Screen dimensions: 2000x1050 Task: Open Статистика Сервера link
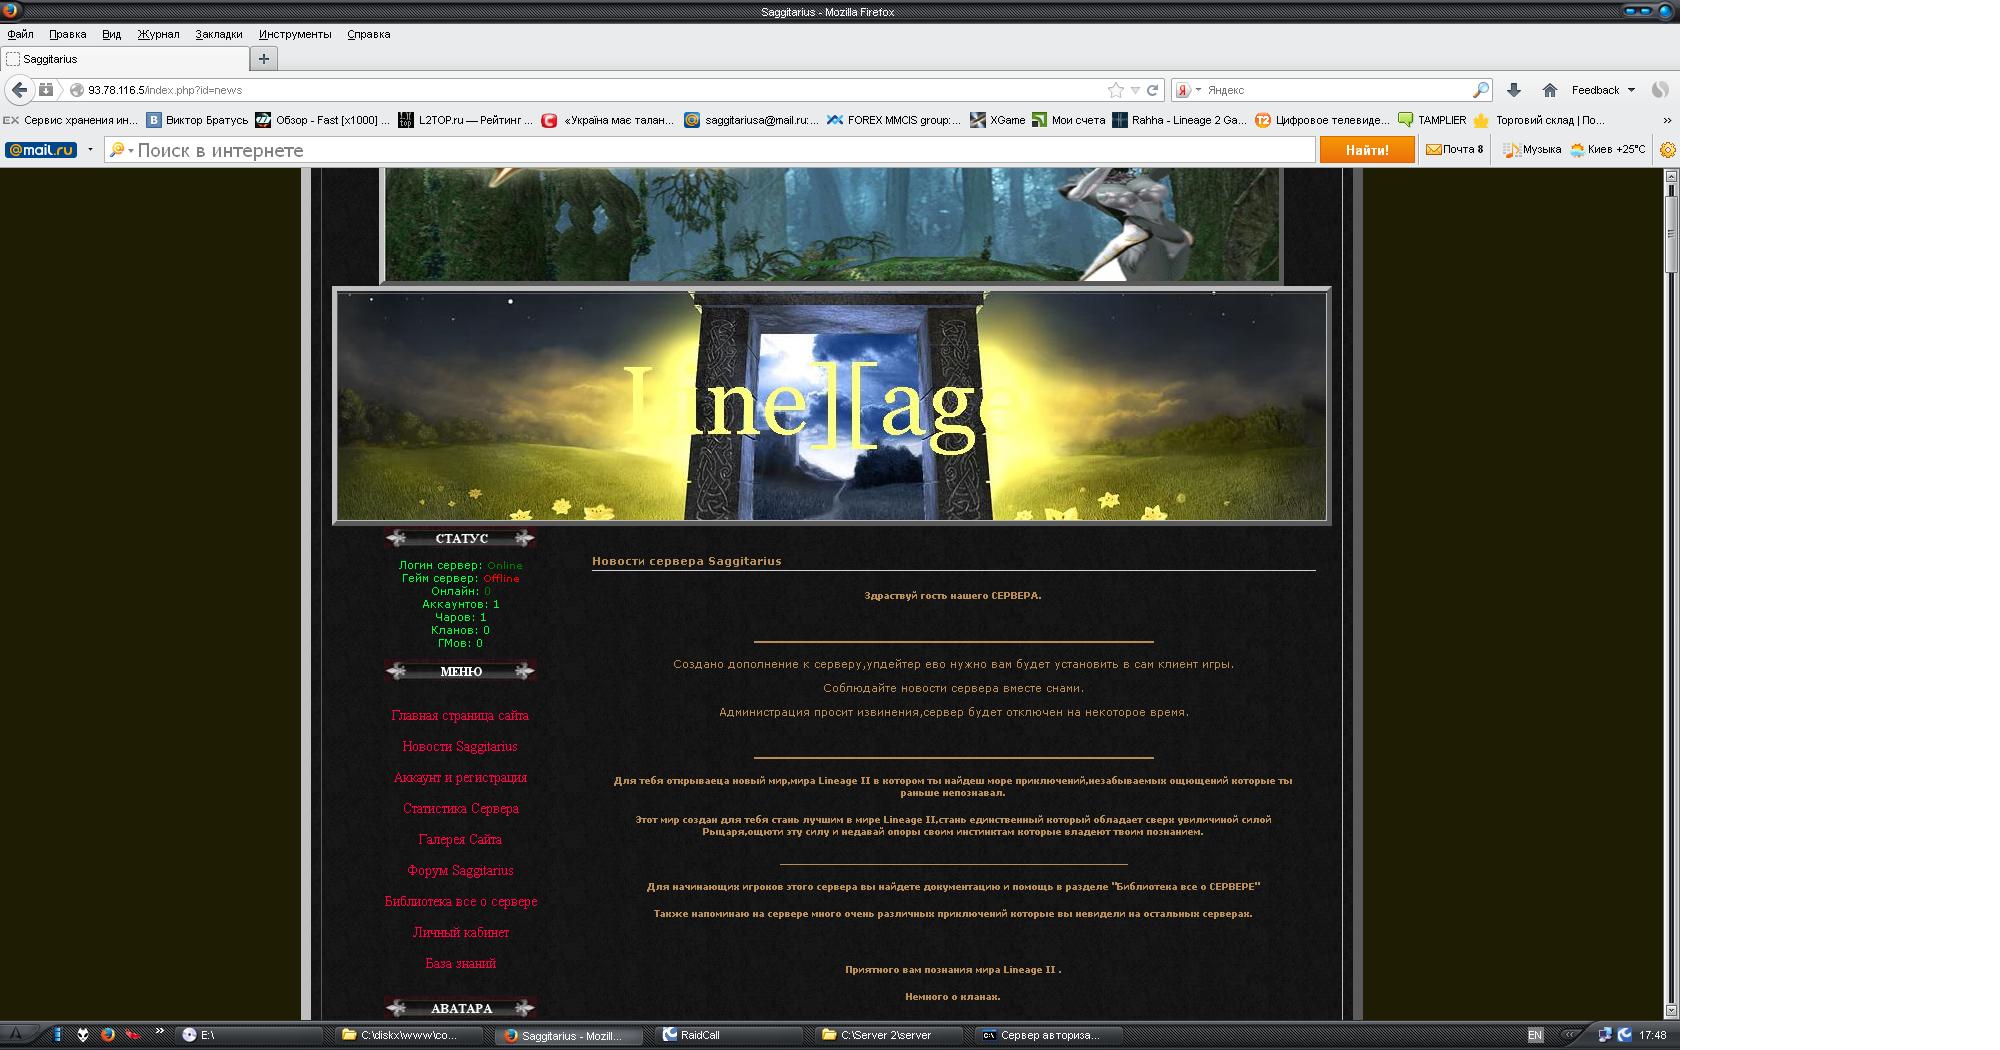point(460,809)
